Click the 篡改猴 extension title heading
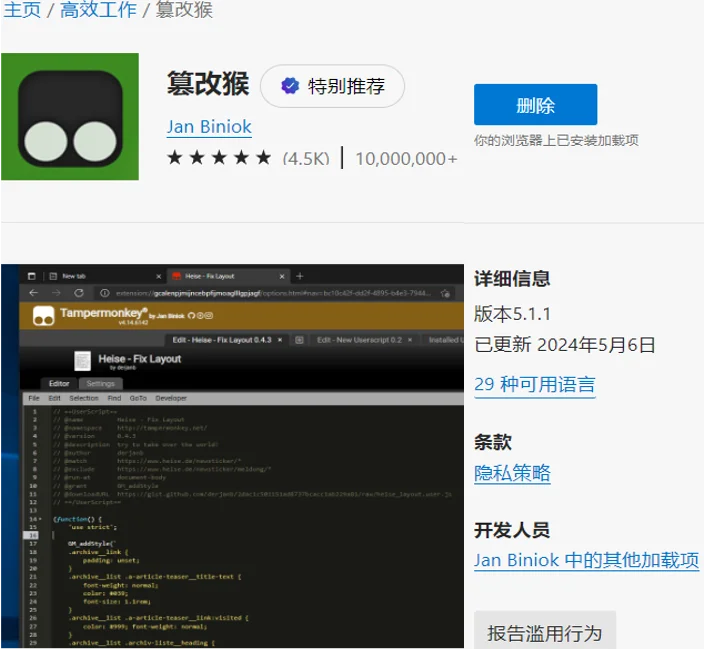The image size is (708, 649). pos(208,84)
